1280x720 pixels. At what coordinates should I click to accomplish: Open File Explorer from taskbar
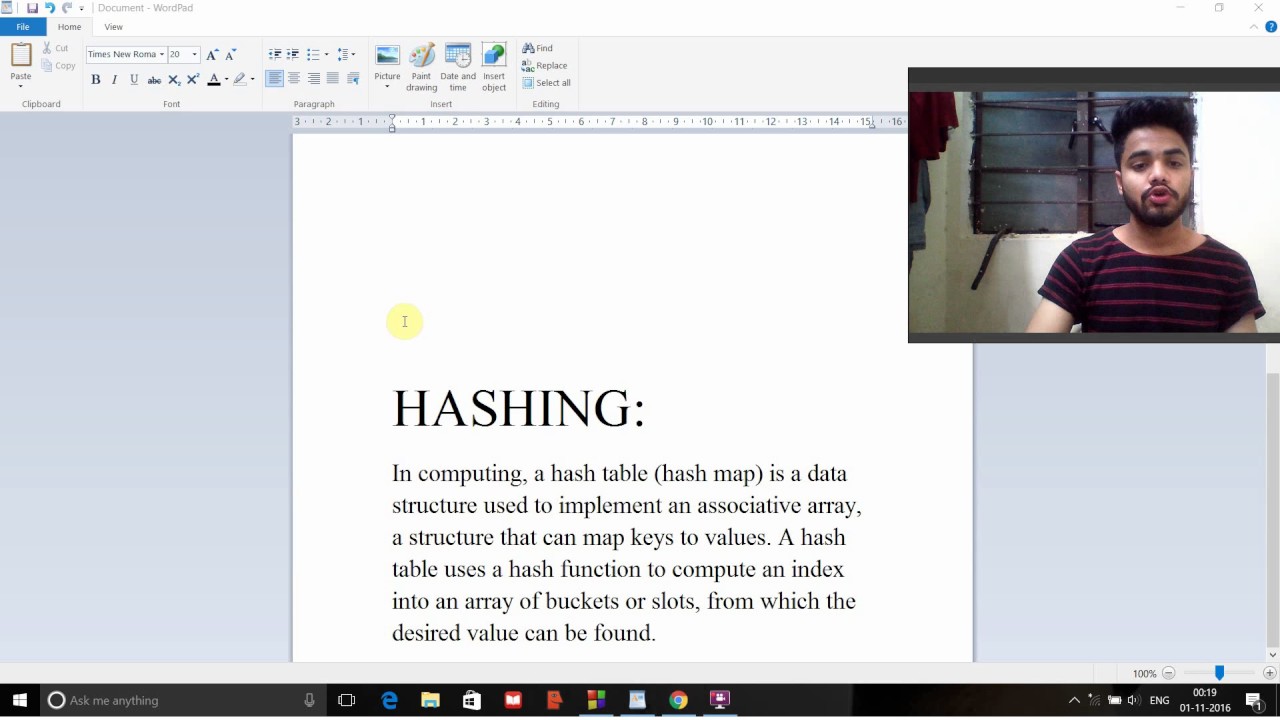coord(430,700)
